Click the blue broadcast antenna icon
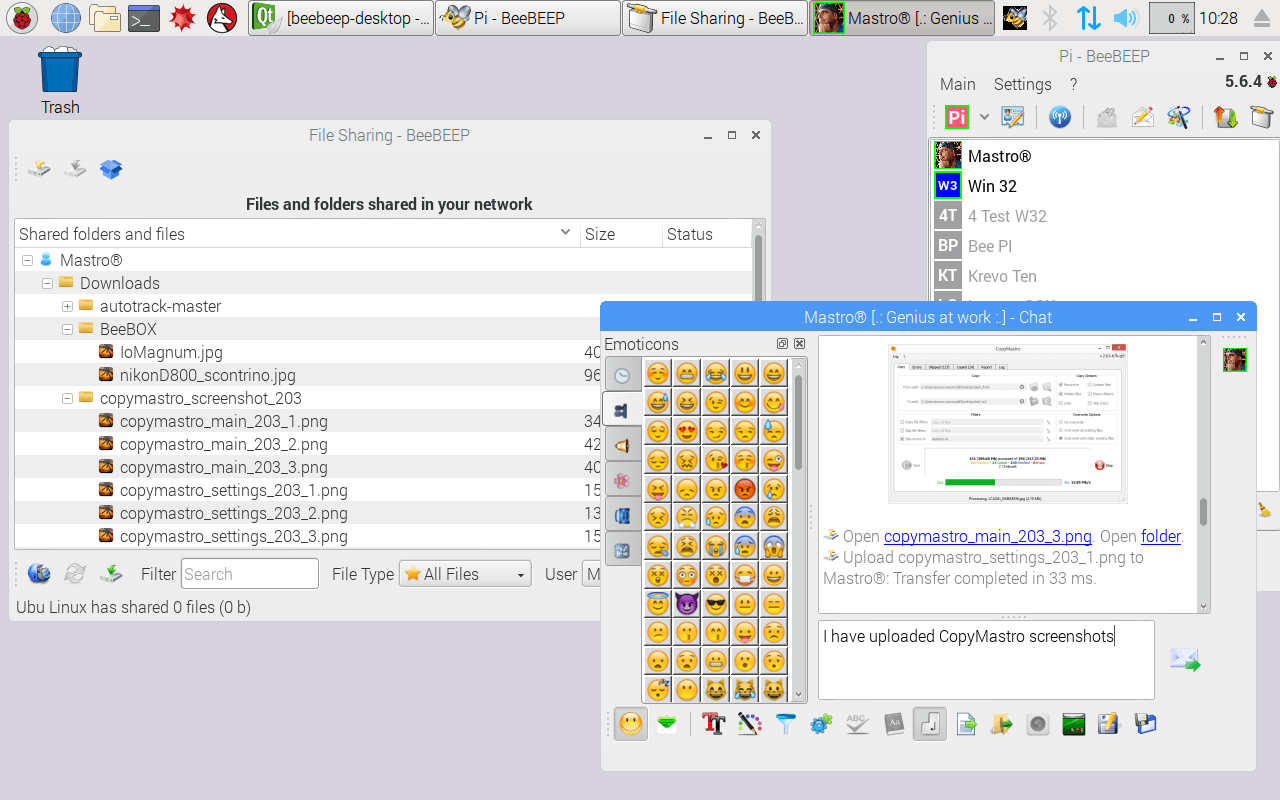This screenshot has width=1280, height=800. [1060, 117]
